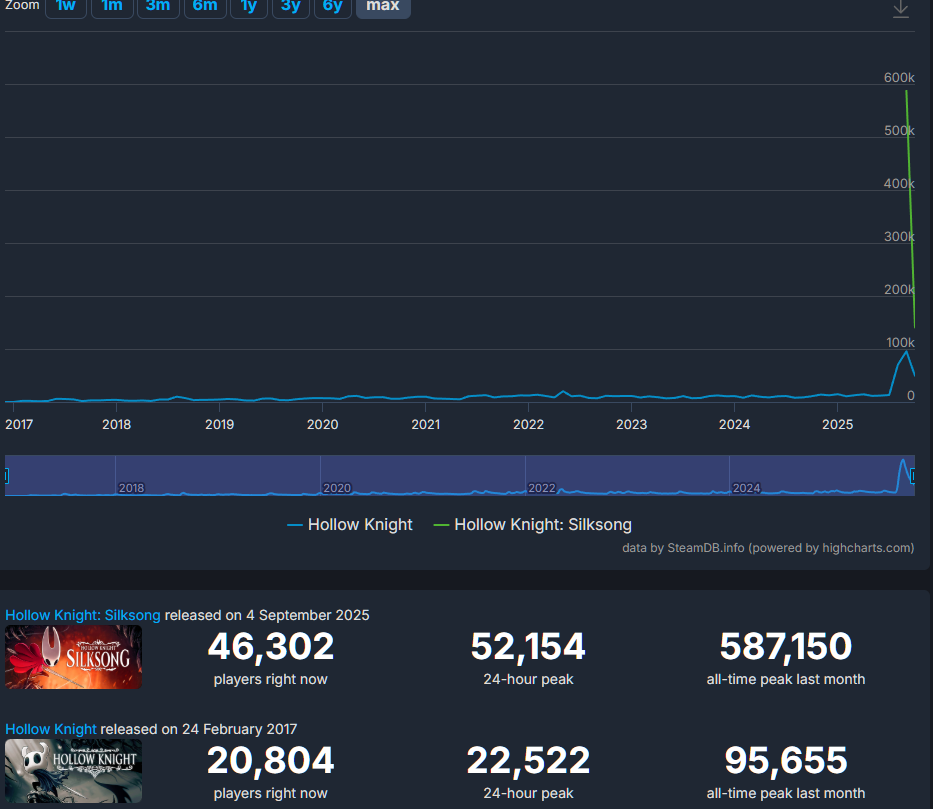Set chart zoom to 3y

(291, 7)
